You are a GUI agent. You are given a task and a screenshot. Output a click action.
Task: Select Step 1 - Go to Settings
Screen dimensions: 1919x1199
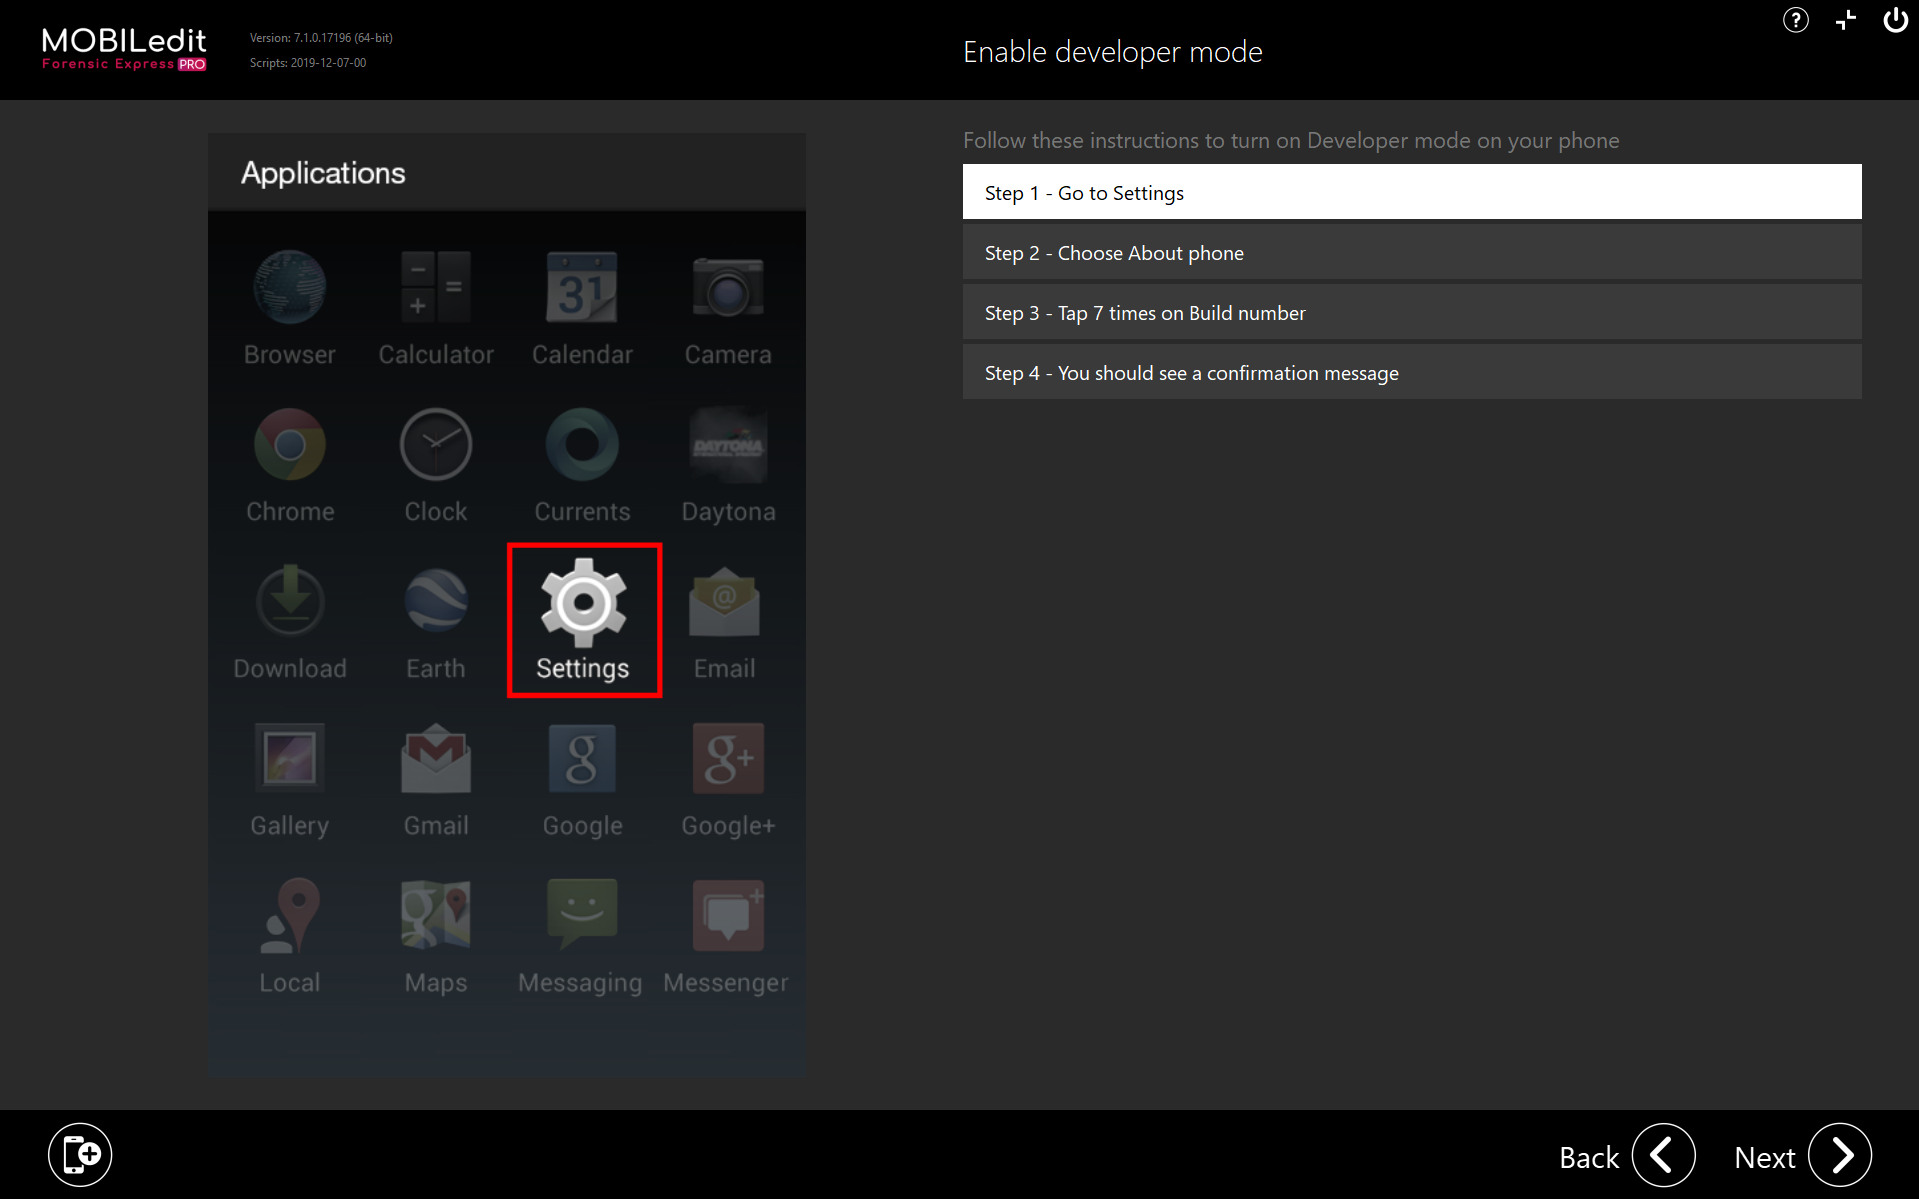(1412, 192)
